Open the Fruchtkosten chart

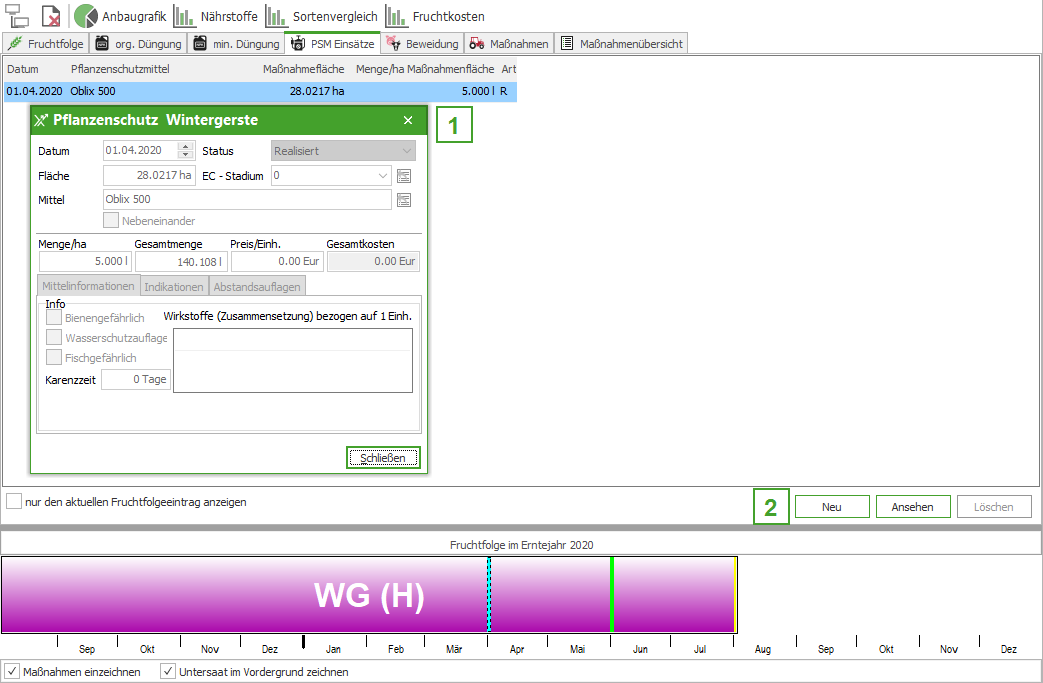(x=435, y=16)
